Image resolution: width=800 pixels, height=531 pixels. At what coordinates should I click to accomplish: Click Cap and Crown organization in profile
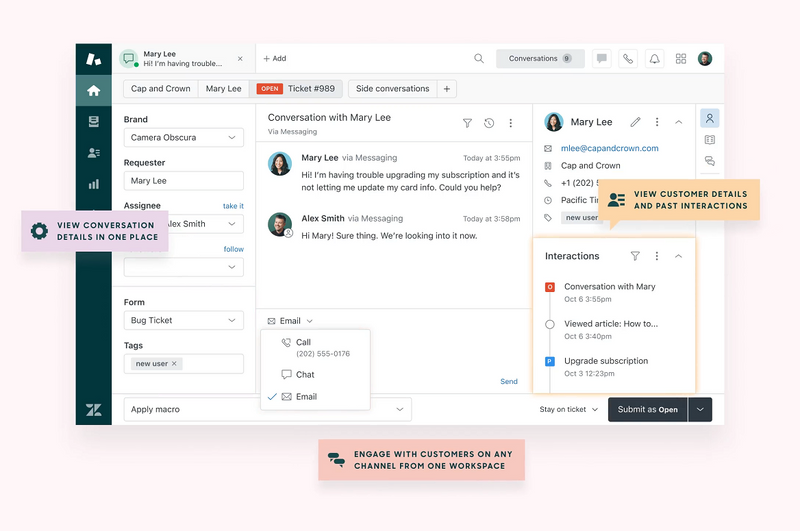[590, 166]
